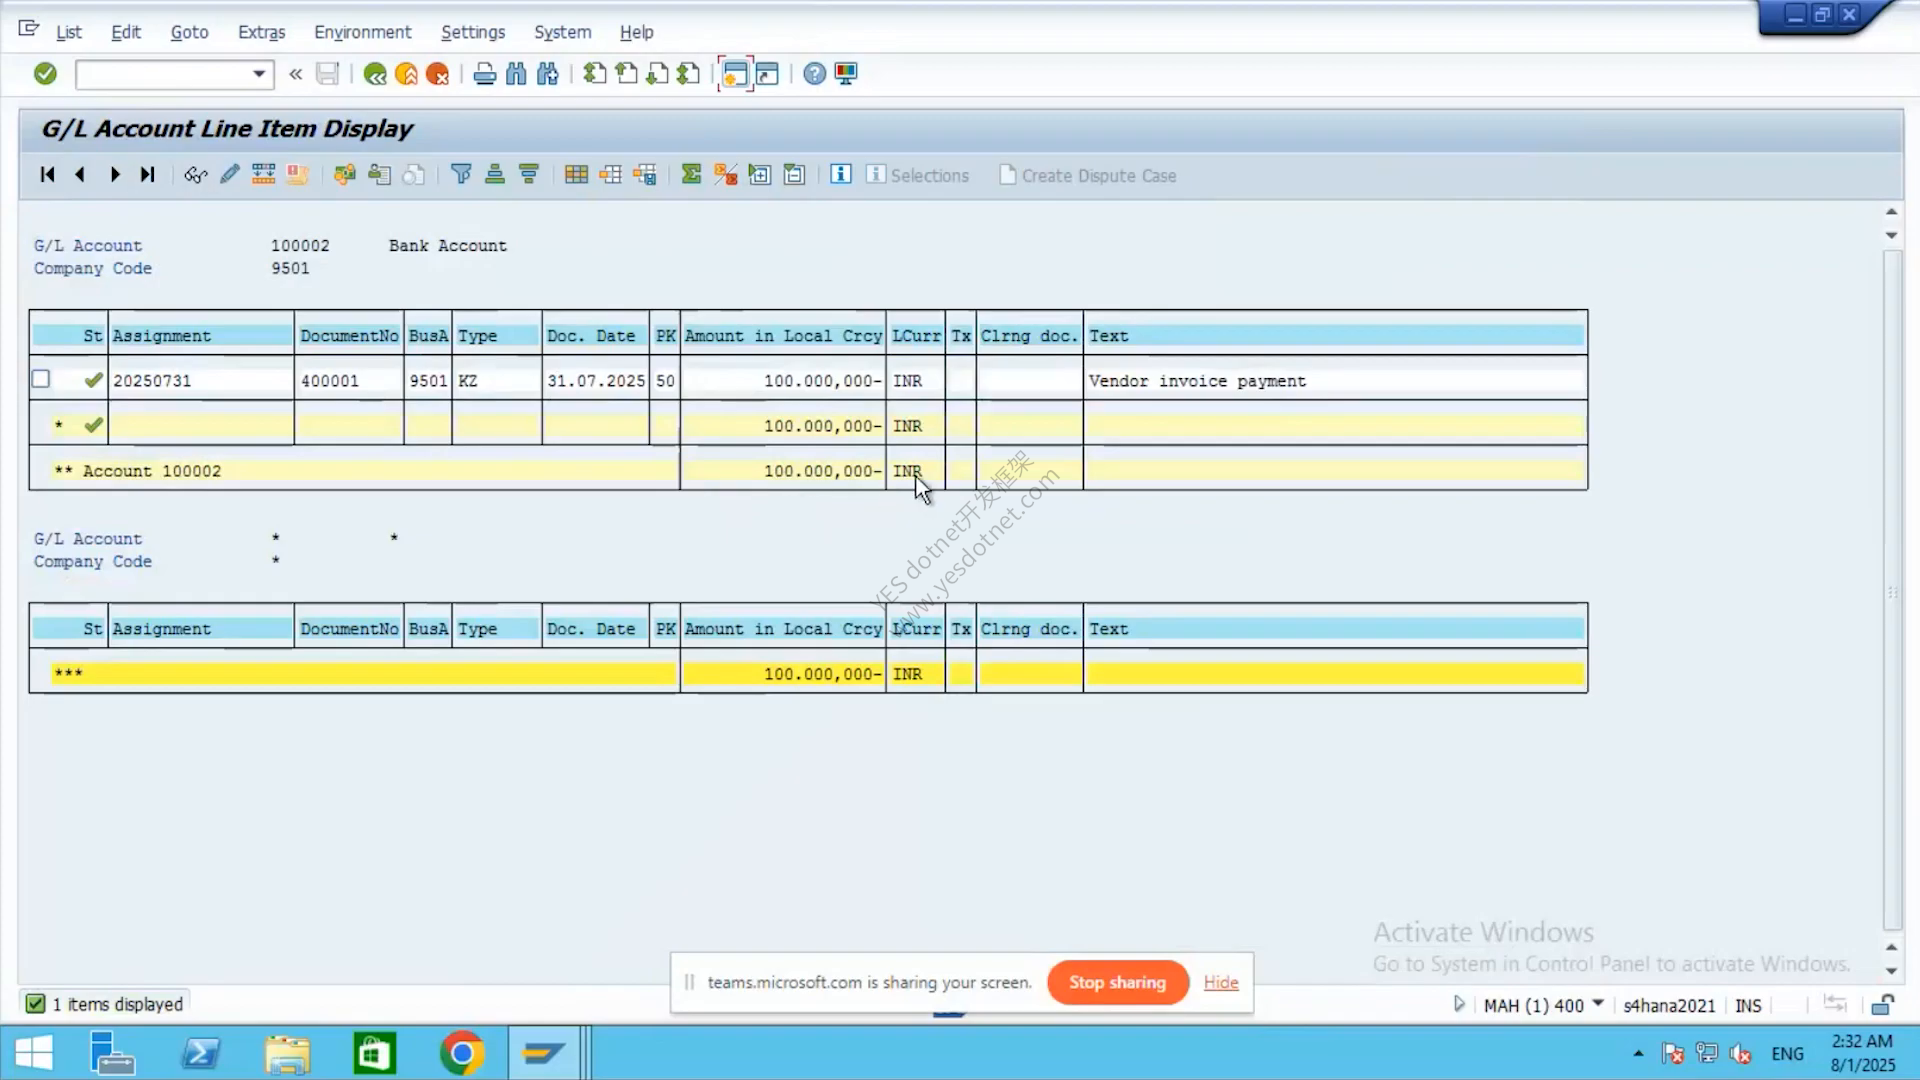Image resolution: width=1920 pixels, height=1080 pixels.
Task: Toggle the status checkbox beside items displayed
Action: coord(35,1004)
